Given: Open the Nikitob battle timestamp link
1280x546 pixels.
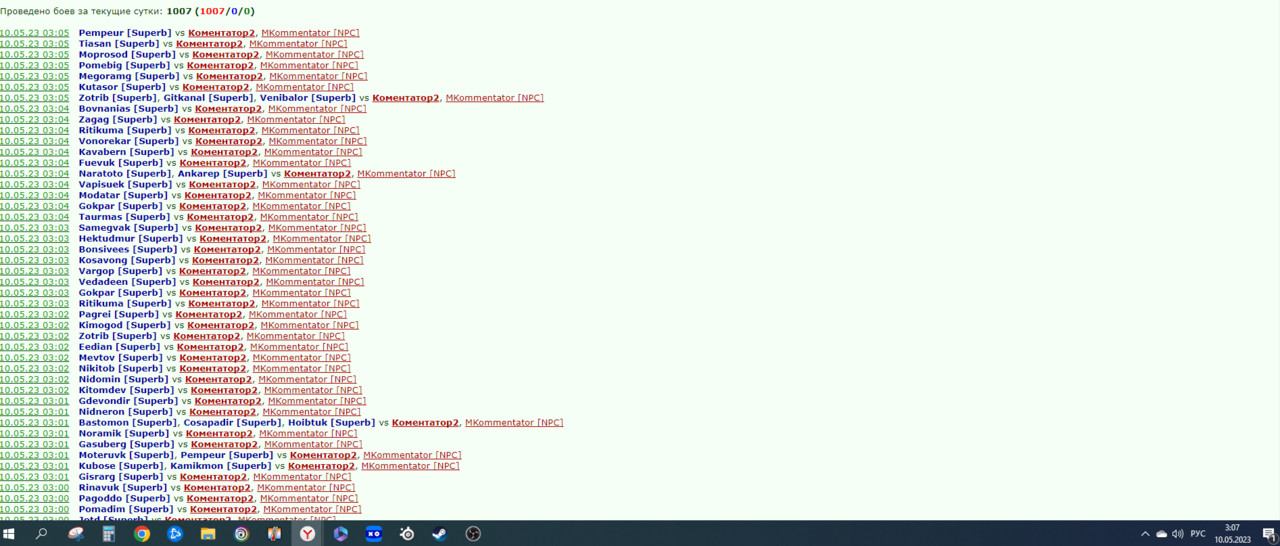Looking at the screenshot, I should point(35,369).
